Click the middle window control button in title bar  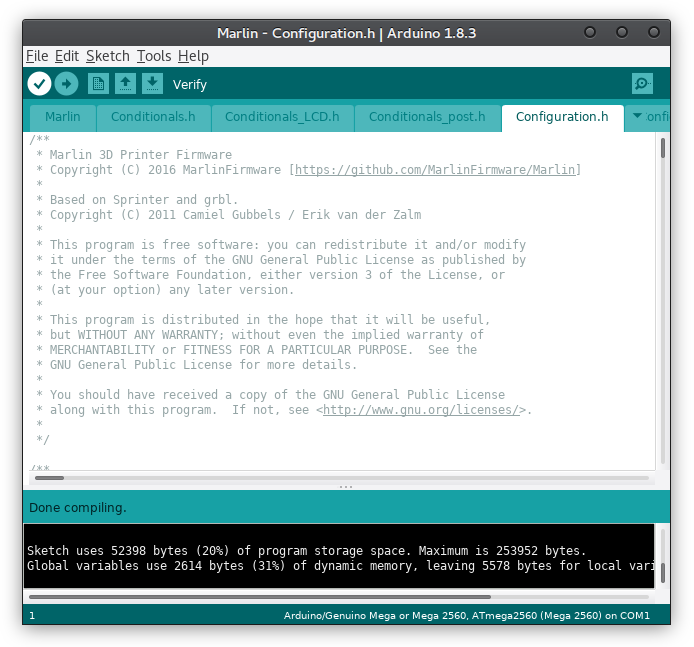click(x=622, y=32)
